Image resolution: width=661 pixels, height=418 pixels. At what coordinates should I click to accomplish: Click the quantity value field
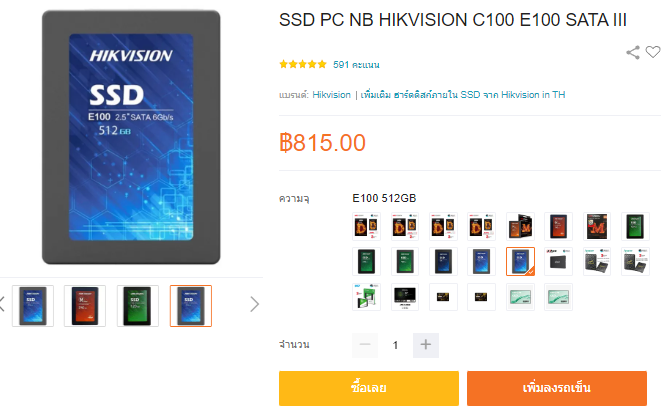click(395, 345)
